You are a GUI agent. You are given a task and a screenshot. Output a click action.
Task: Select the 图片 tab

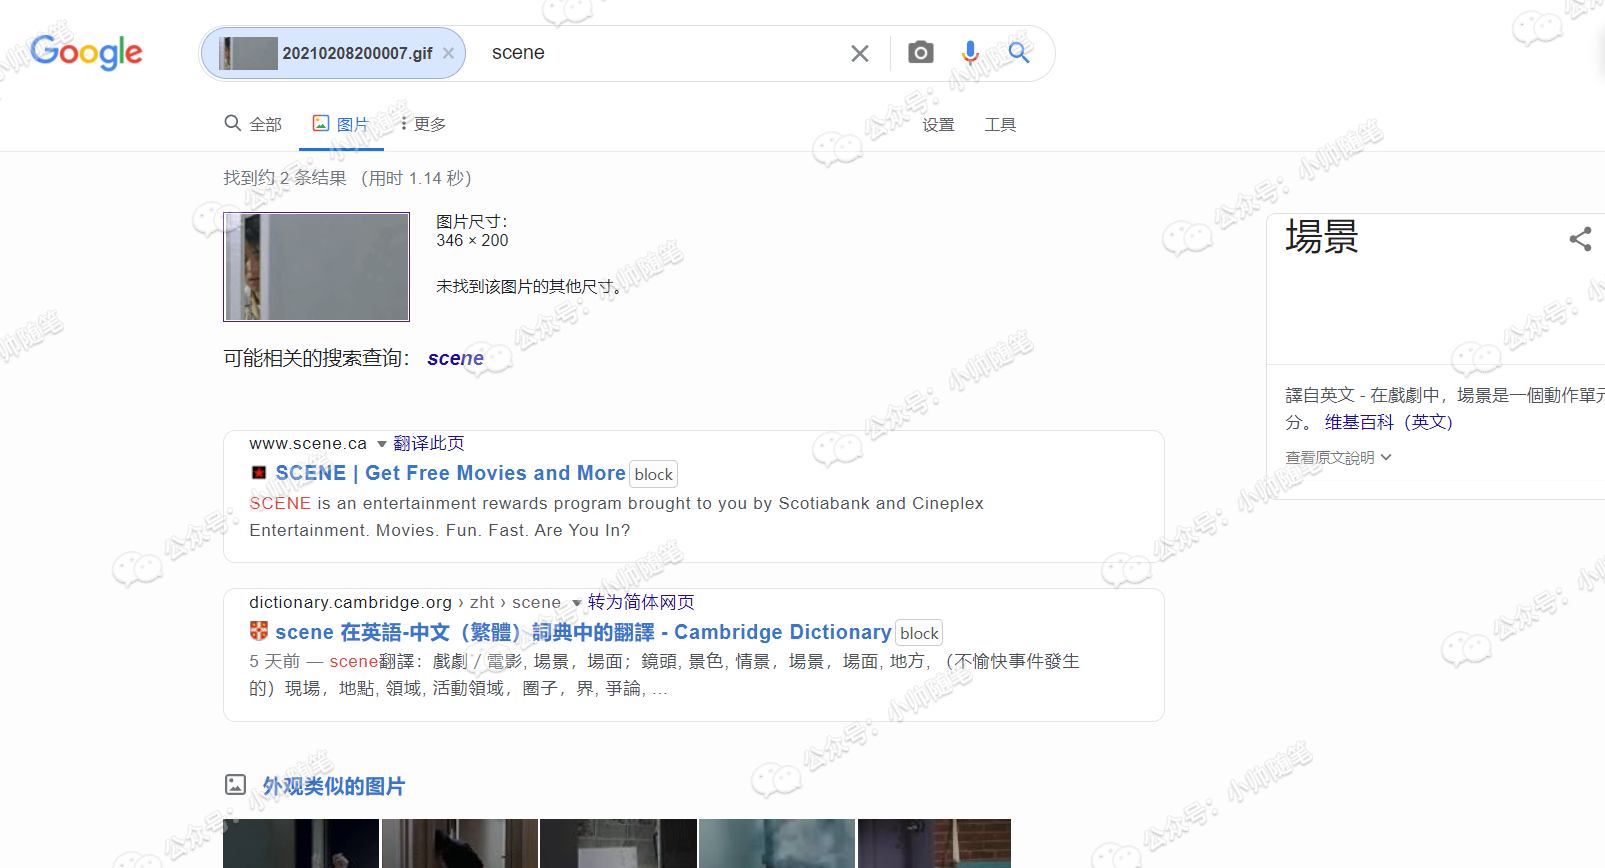(341, 124)
